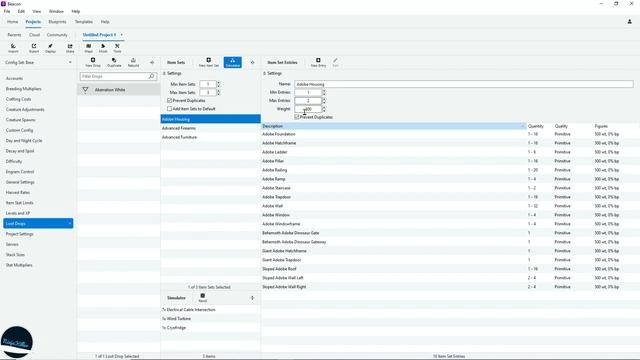The height and width of the screenshot is (360, 640).
Task: Click the New Entry icon
Action: [318, 62]
